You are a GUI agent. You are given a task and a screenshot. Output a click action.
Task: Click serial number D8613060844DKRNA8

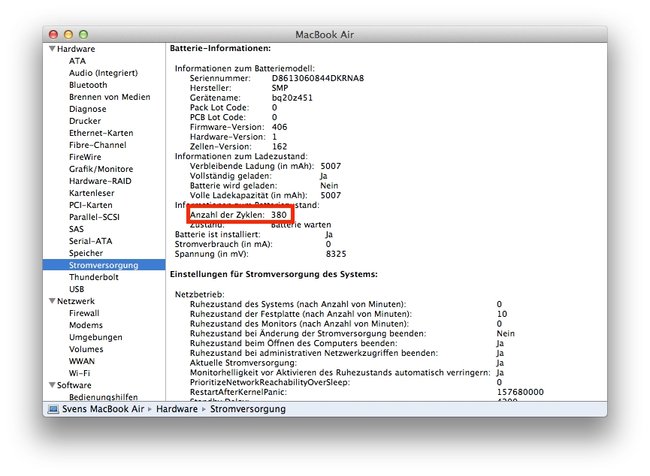pos(318,78)
